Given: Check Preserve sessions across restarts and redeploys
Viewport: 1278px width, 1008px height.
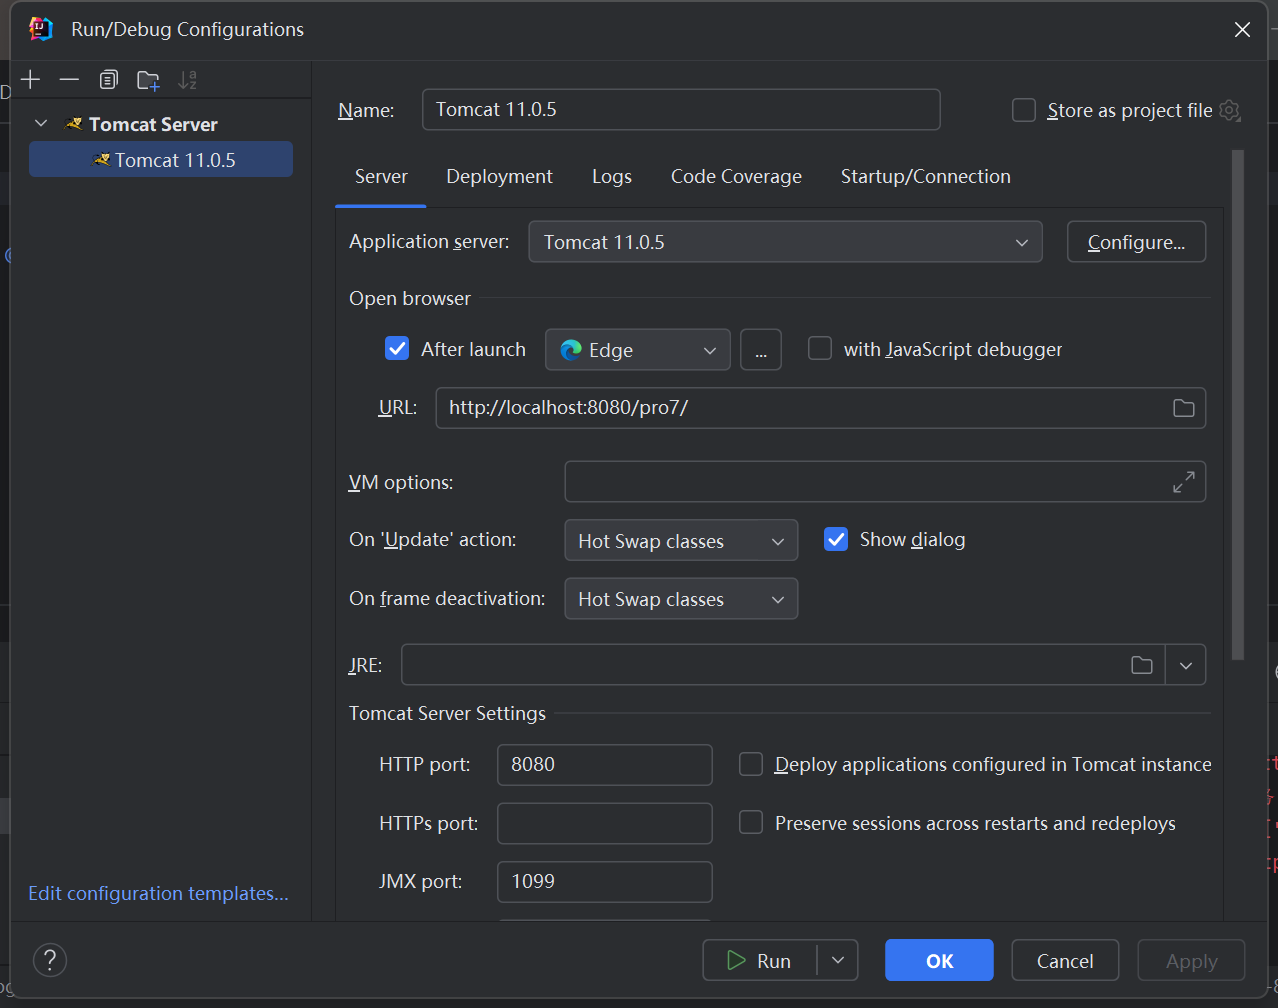Looking at the screenshot, I should (x=751, y=823).
